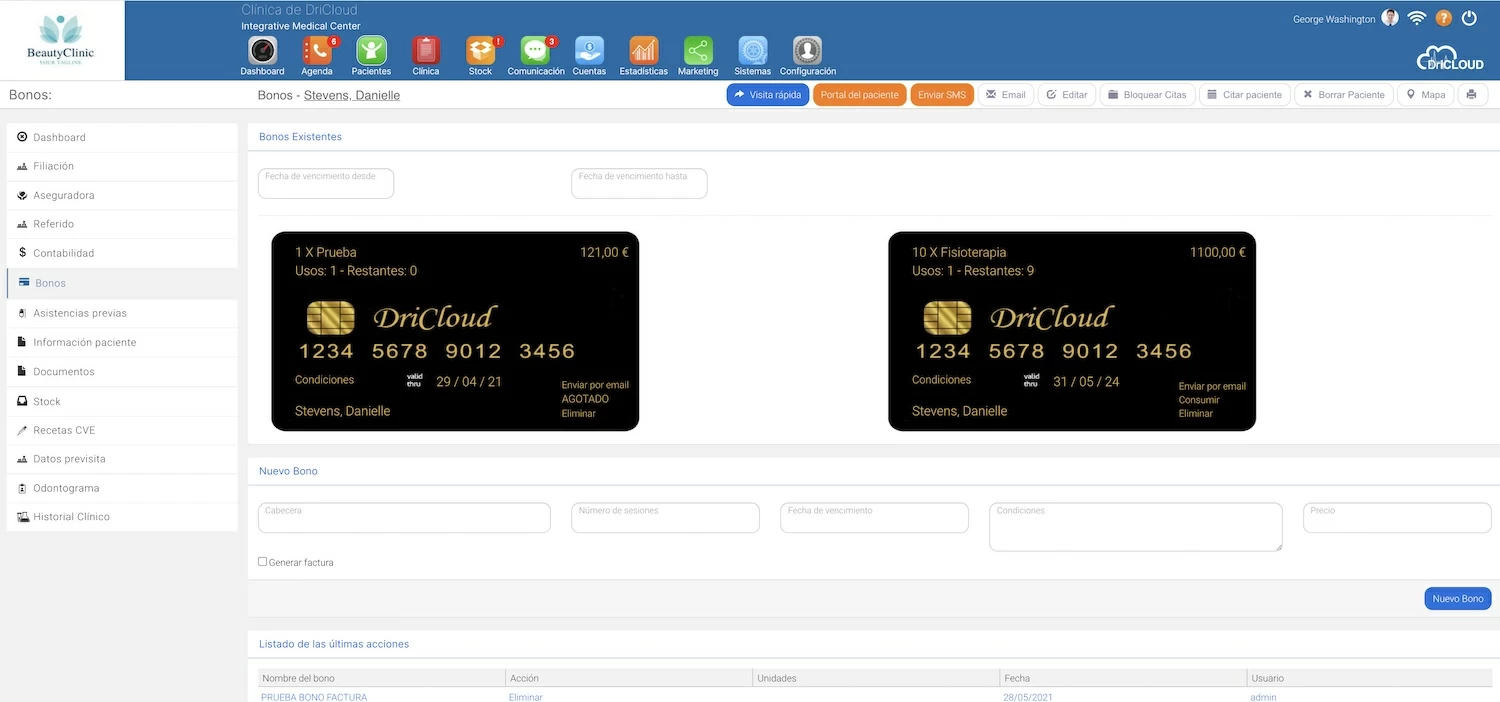The image size is (1500, 702).
Task: Open the Agenda module icon
Action: 317,51
